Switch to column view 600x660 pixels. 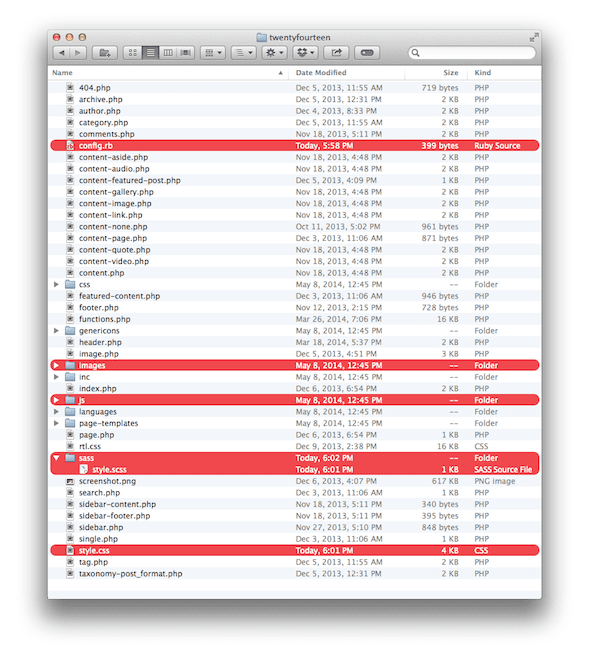click(x=168, y=53)
